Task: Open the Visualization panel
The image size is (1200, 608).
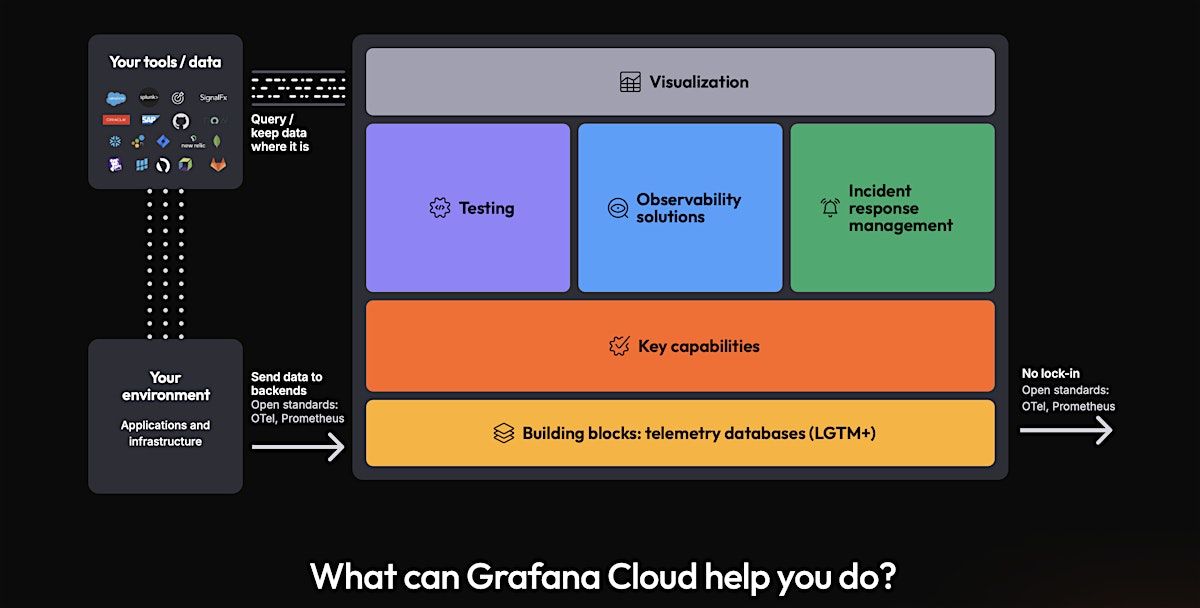Action: (680, 82)
